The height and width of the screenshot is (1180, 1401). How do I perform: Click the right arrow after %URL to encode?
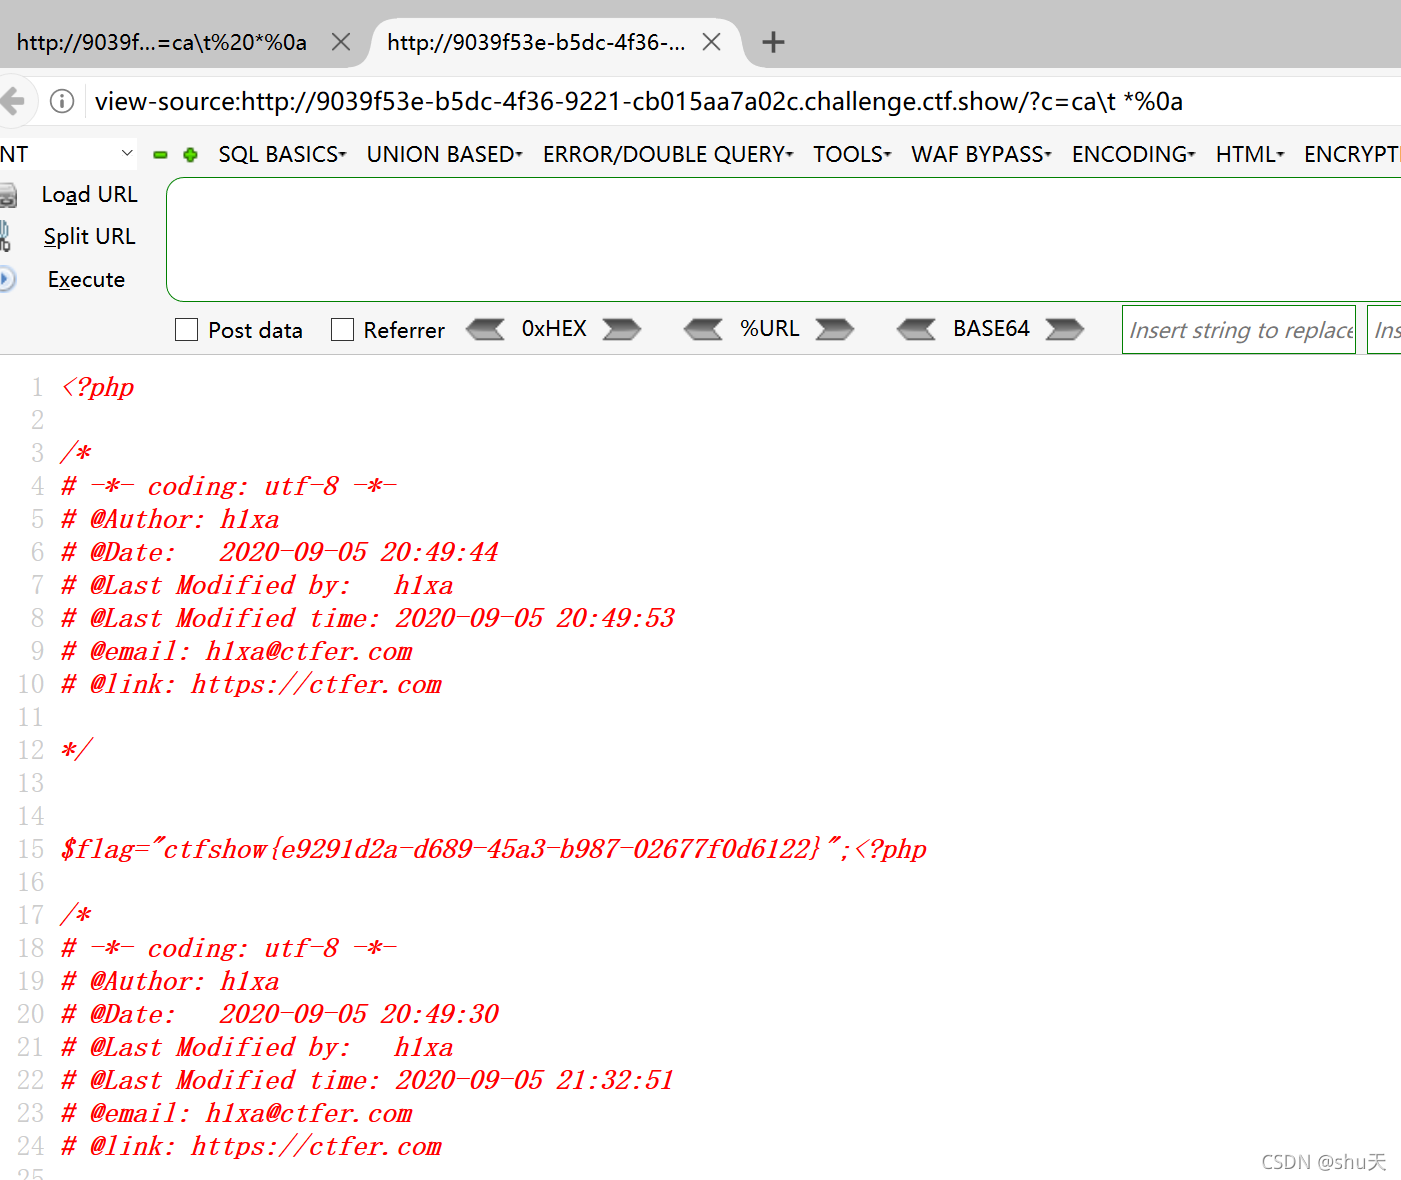[x=835, y=329]
